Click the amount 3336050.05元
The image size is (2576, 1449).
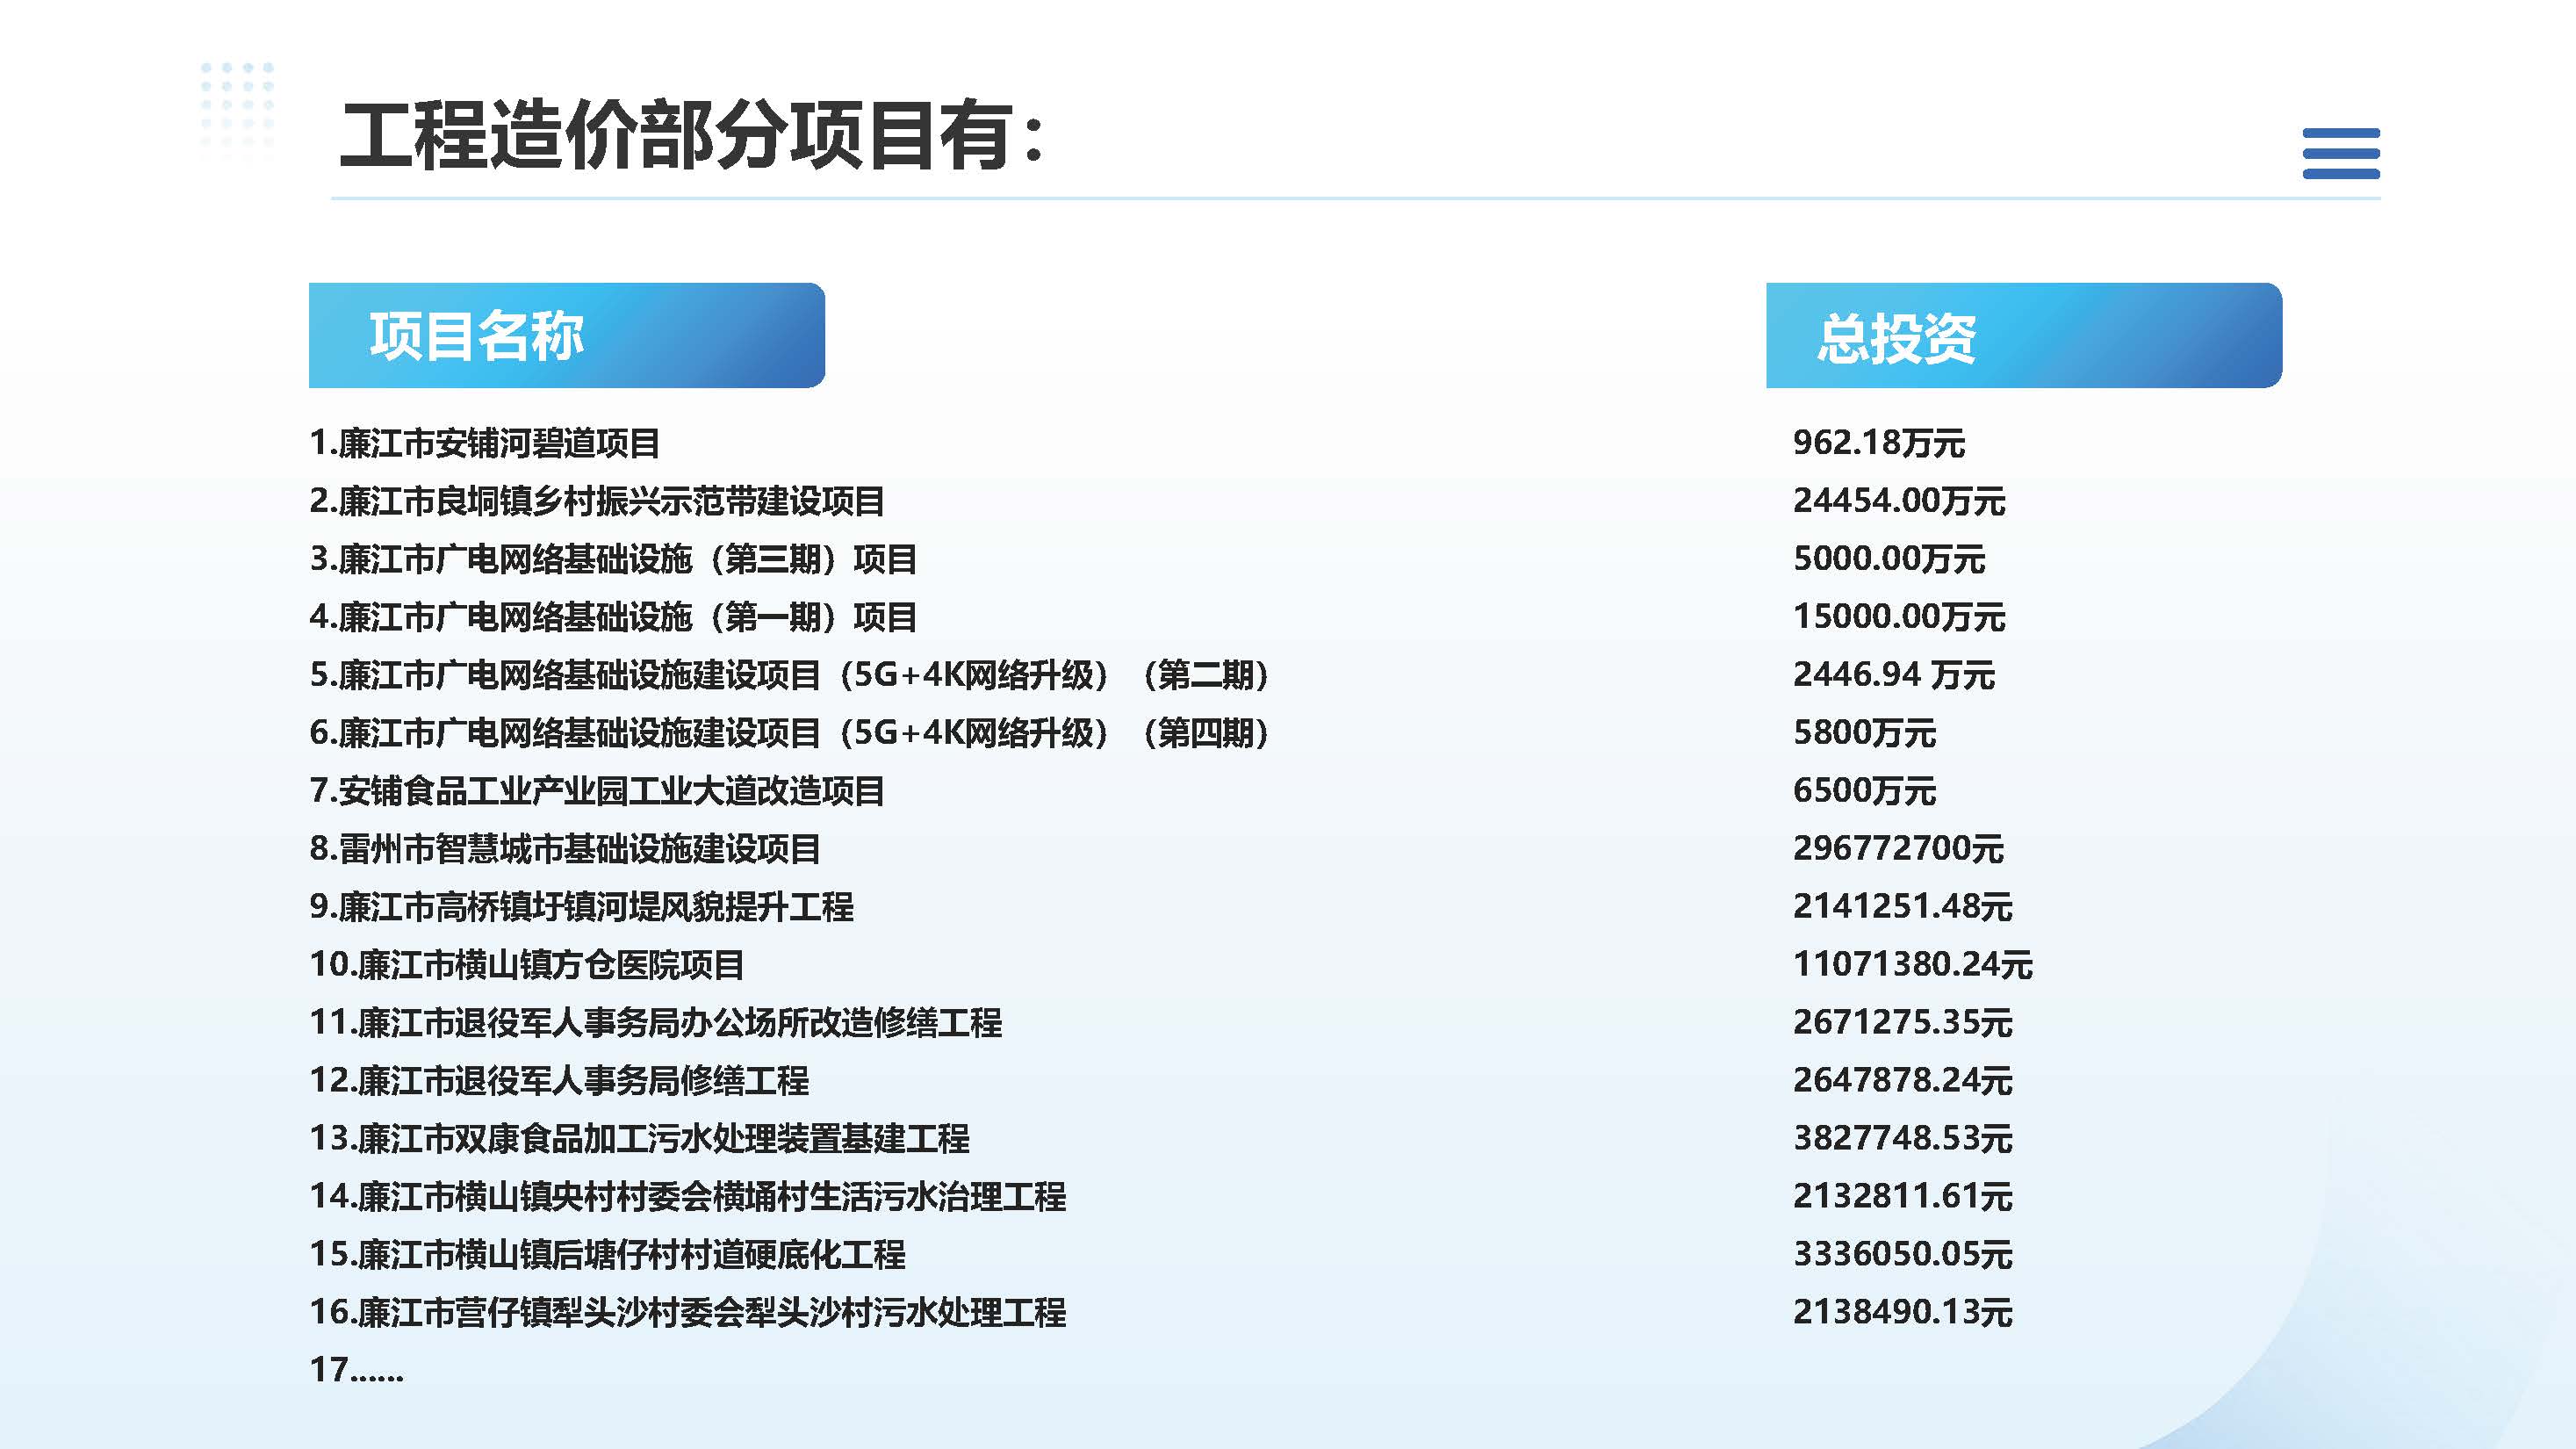click(x=1902, y=1255)
